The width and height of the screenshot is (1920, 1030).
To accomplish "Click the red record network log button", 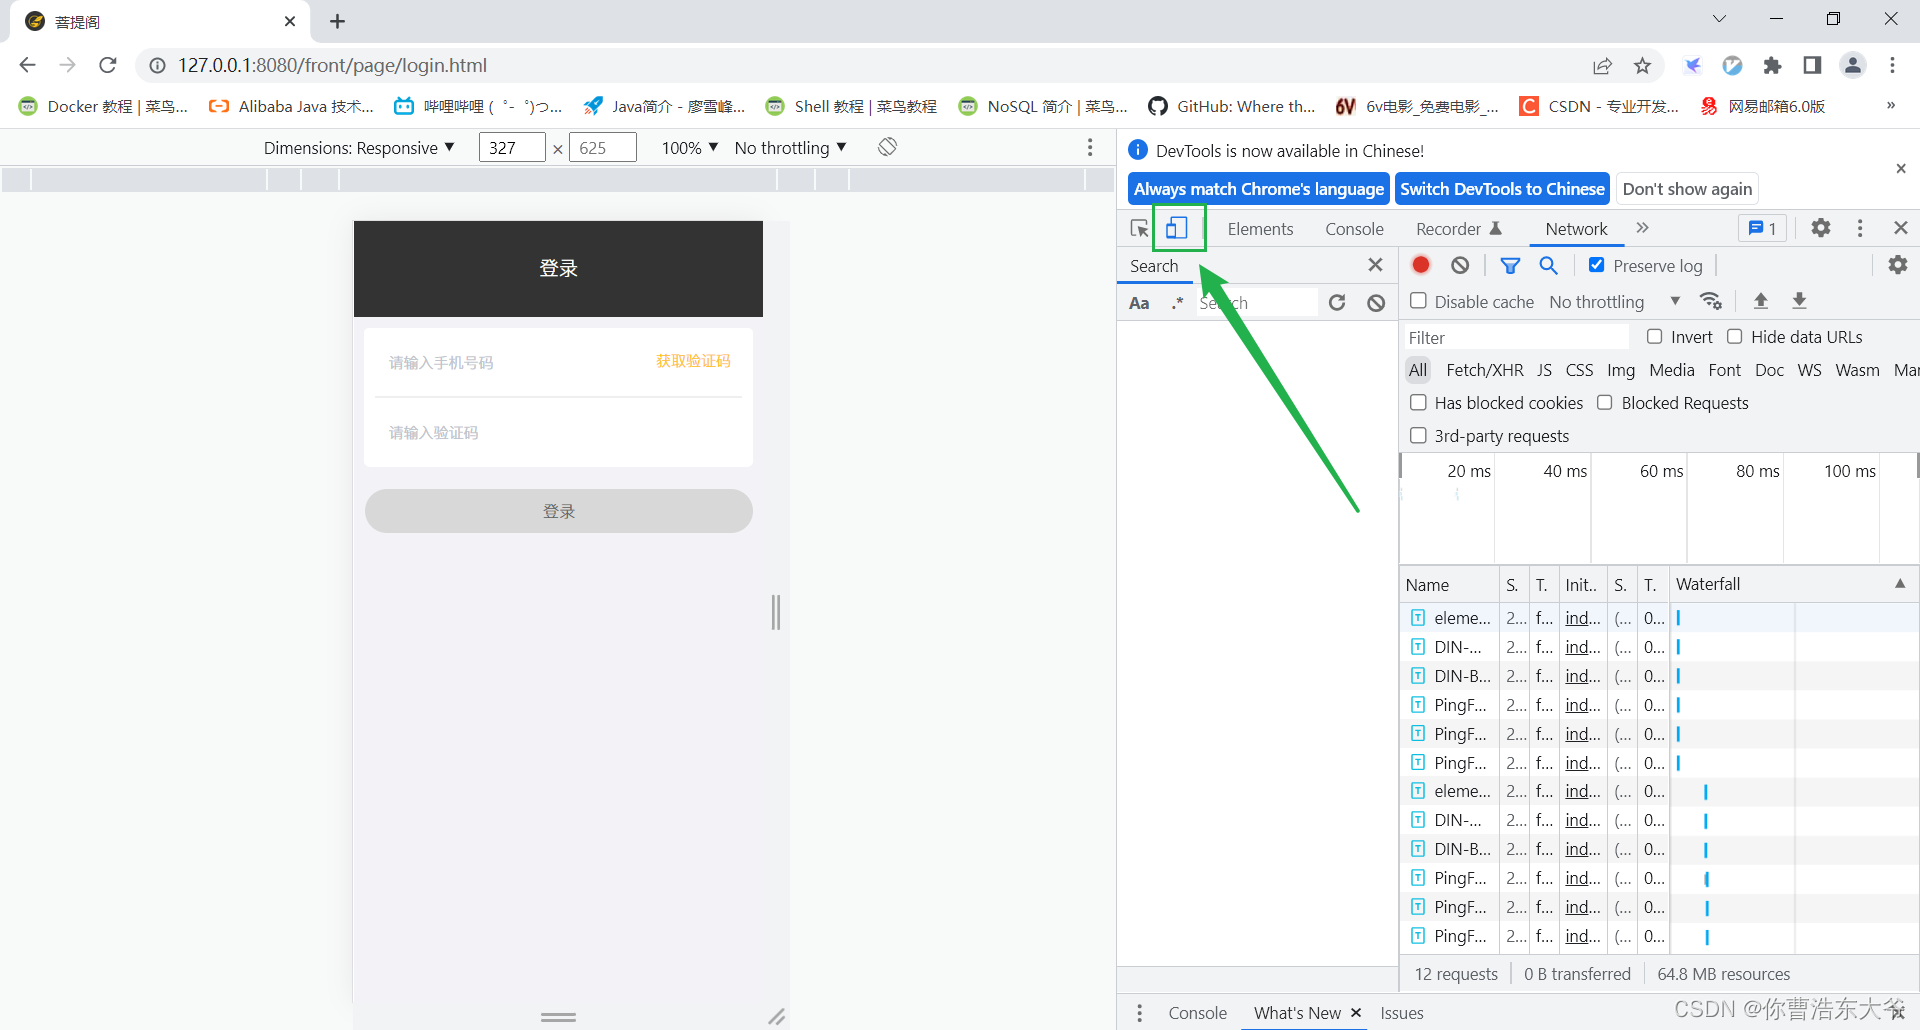I will pyautogui.click(x=1421, y=265).
